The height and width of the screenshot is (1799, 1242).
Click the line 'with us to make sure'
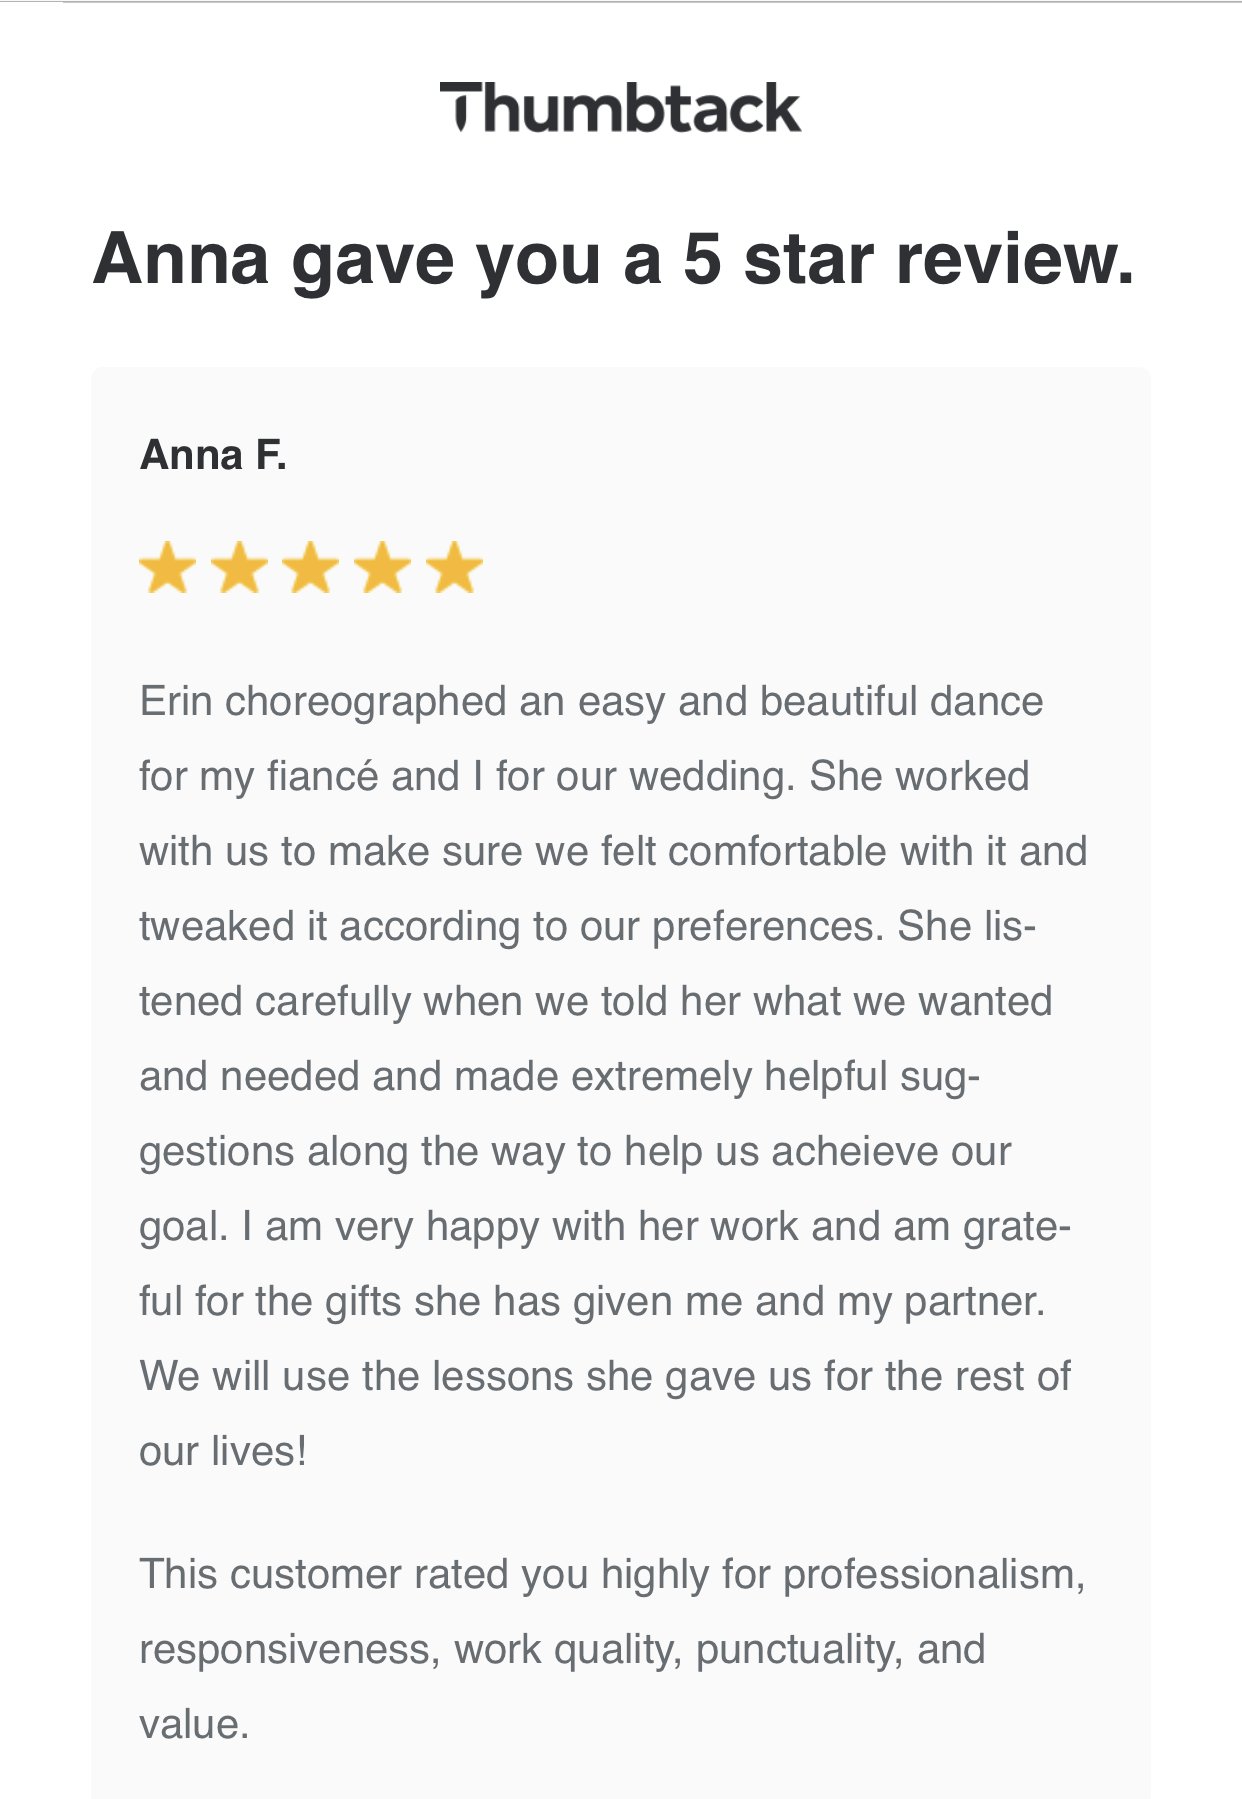(x=613, y=852)
